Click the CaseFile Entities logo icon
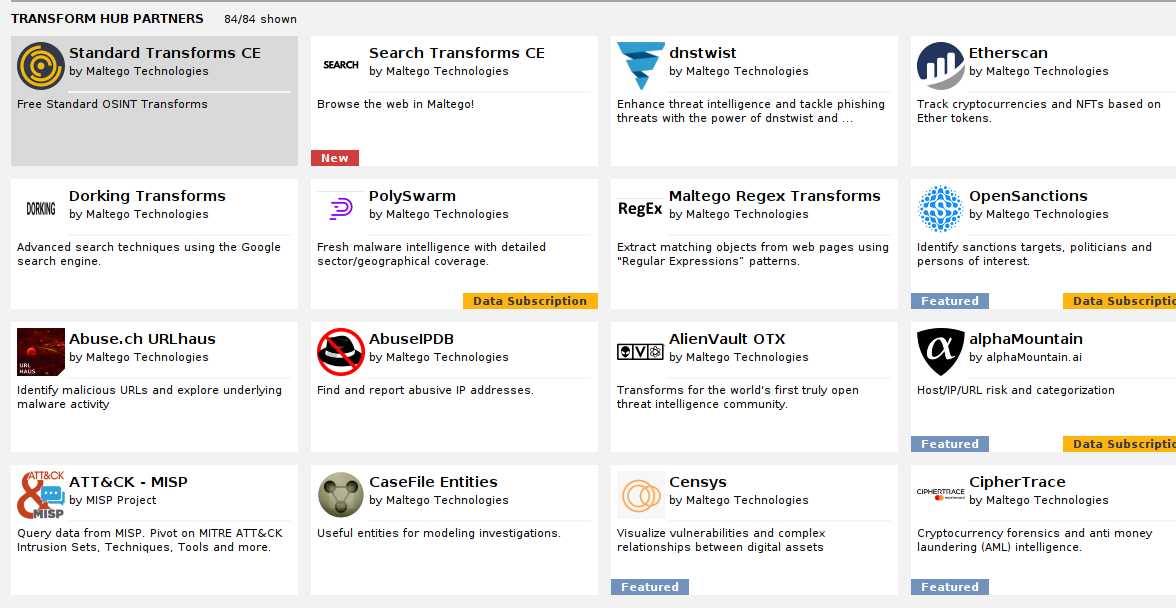The height and width of the screenshot is (608, 1176). point(340,495)
